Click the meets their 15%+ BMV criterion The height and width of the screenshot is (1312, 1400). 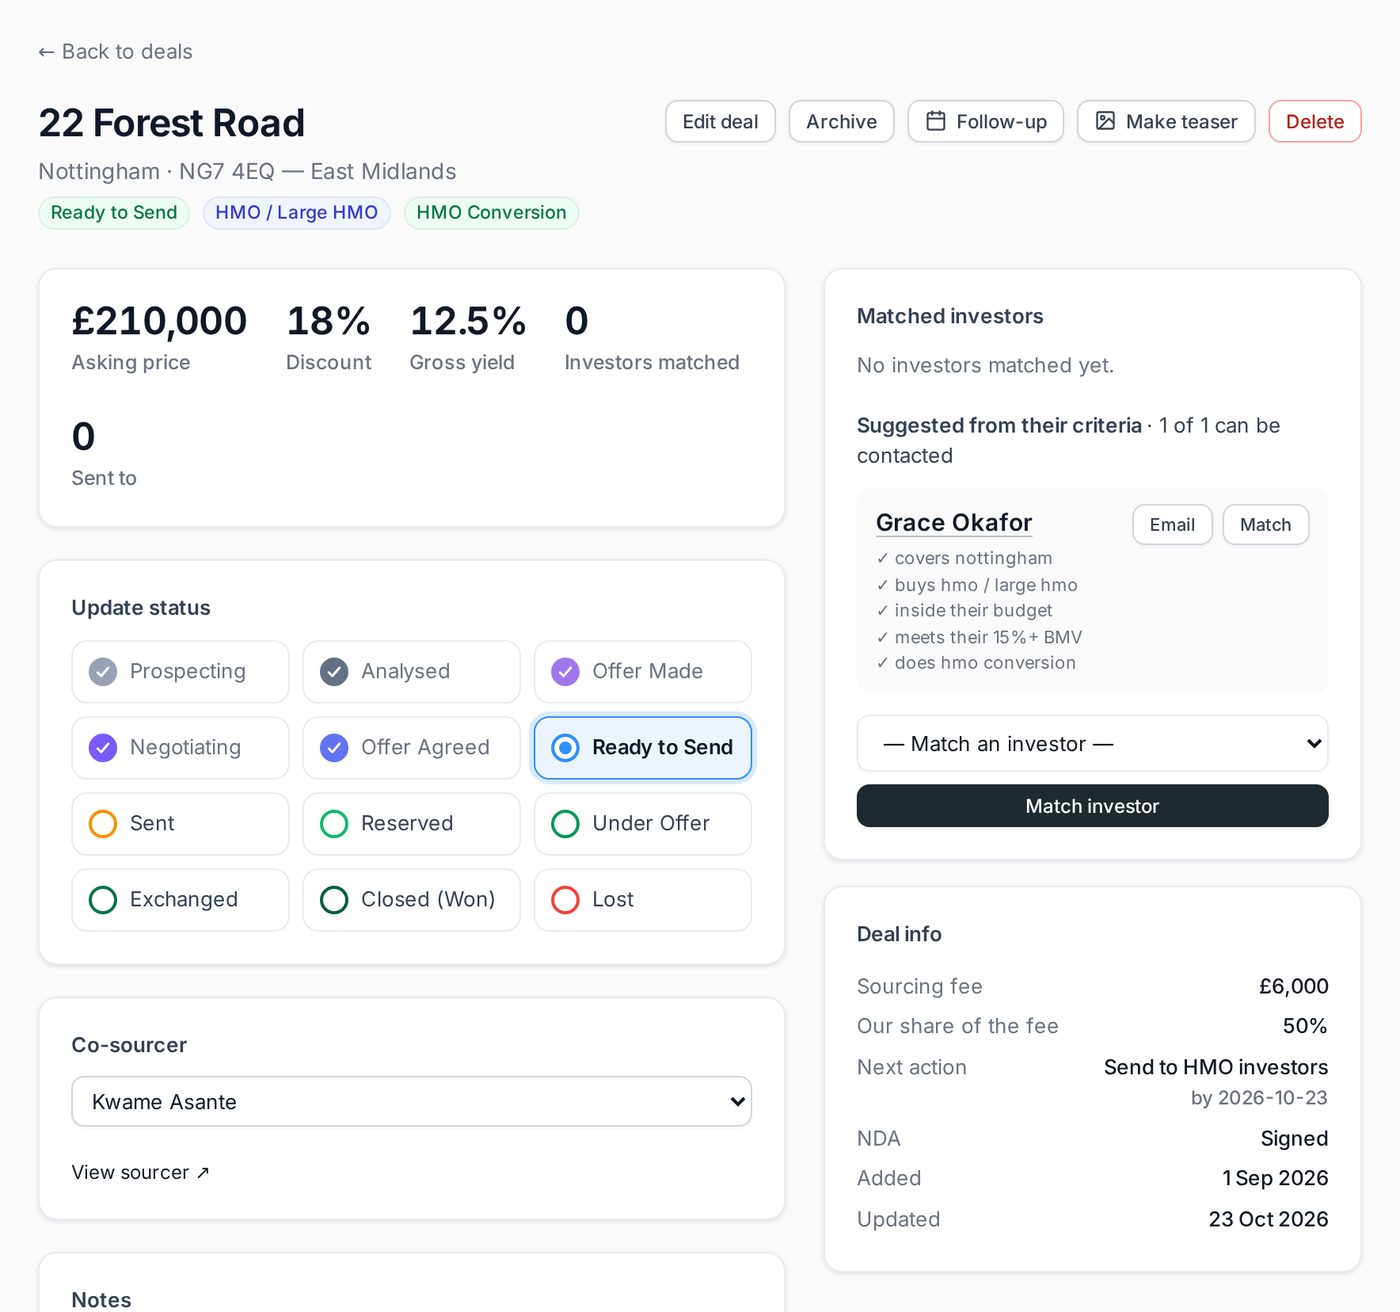click(979, 637)
